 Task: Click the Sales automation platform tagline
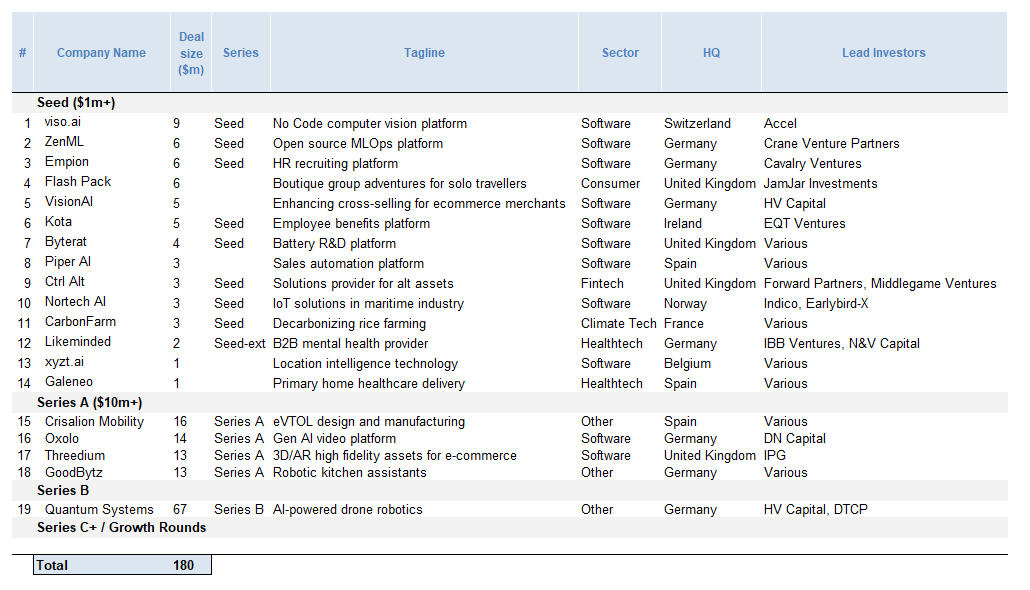(349, 263)
